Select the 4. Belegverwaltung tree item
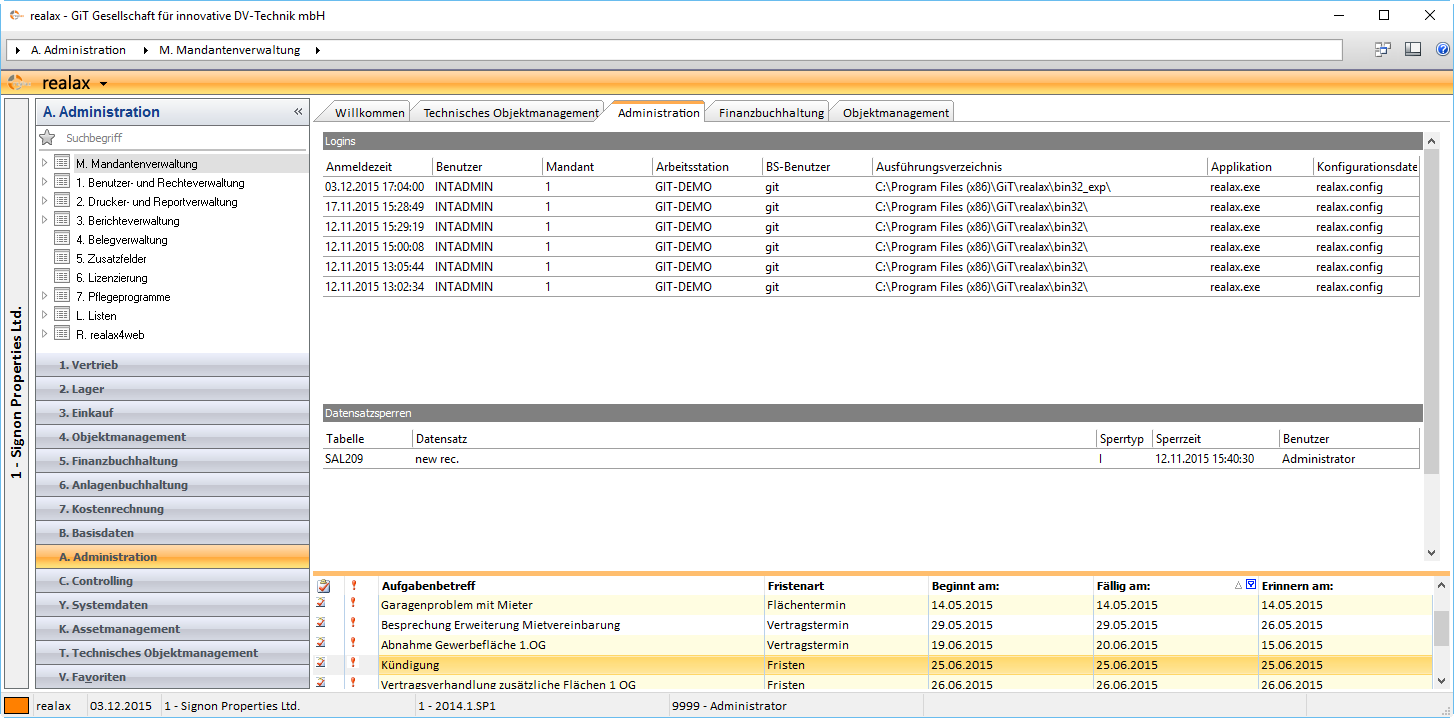This screenshot has height=718, width=1454. (x=122, y=239)
